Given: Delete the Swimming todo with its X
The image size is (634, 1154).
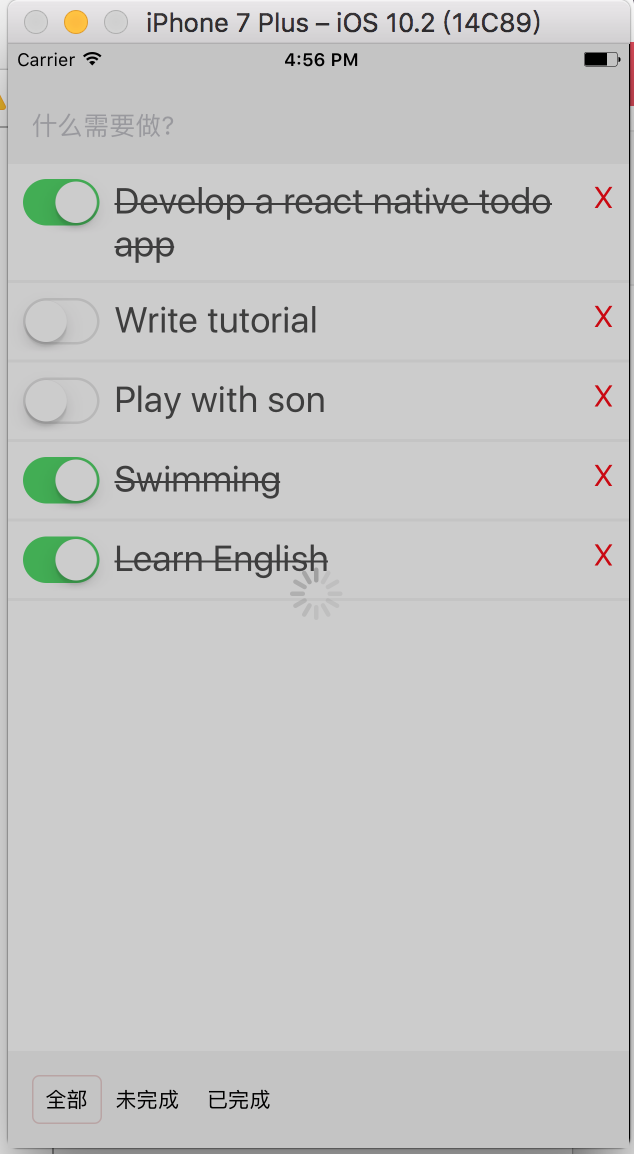Looking at the screenshot, I should [x=603, y=476].
